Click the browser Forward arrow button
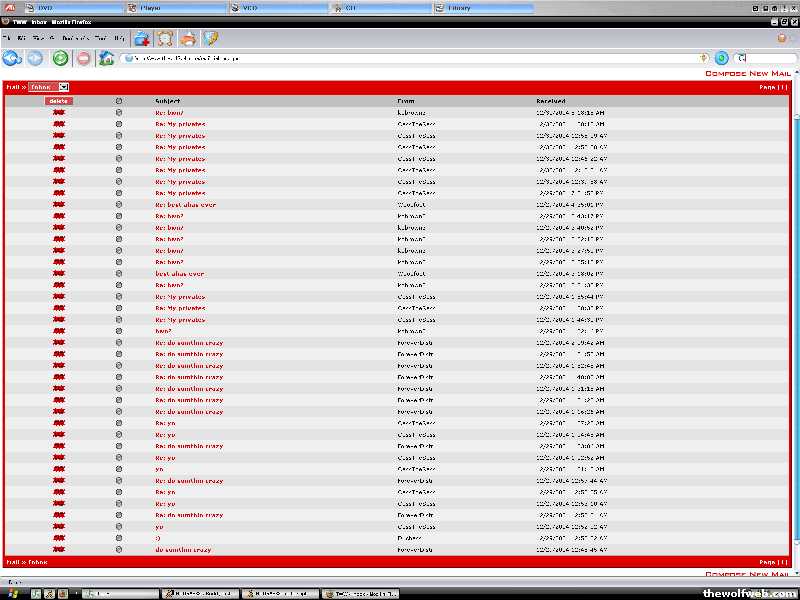Viewport: 800px width, 600px height. pyautogui.click(x=35, y=58)
